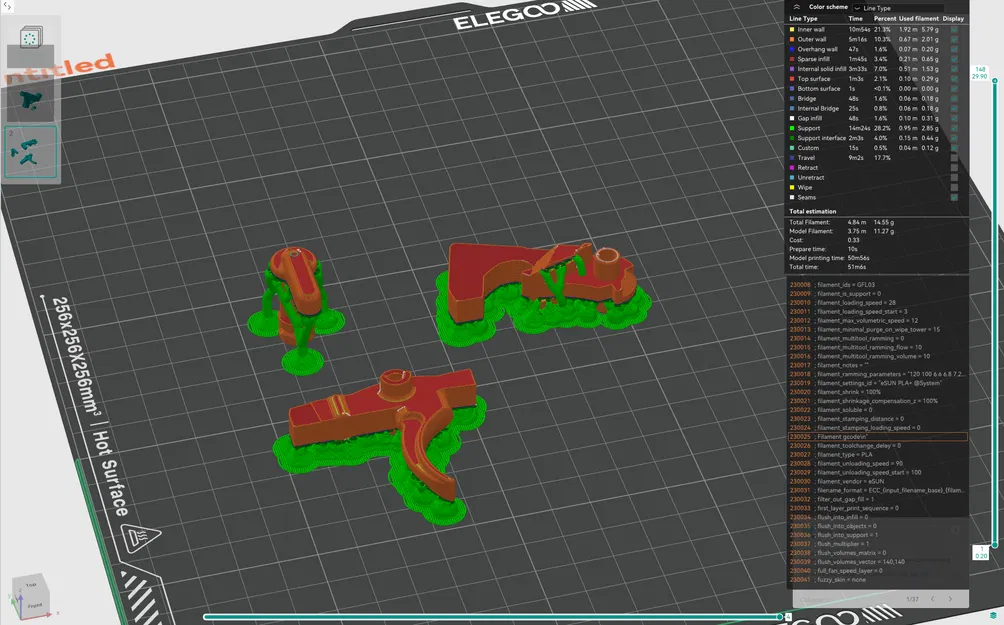The width and height of the screenshot is (1004, 625).
Task: Toggle display of Internal solid infill
Action: click(x=954, y=69)
